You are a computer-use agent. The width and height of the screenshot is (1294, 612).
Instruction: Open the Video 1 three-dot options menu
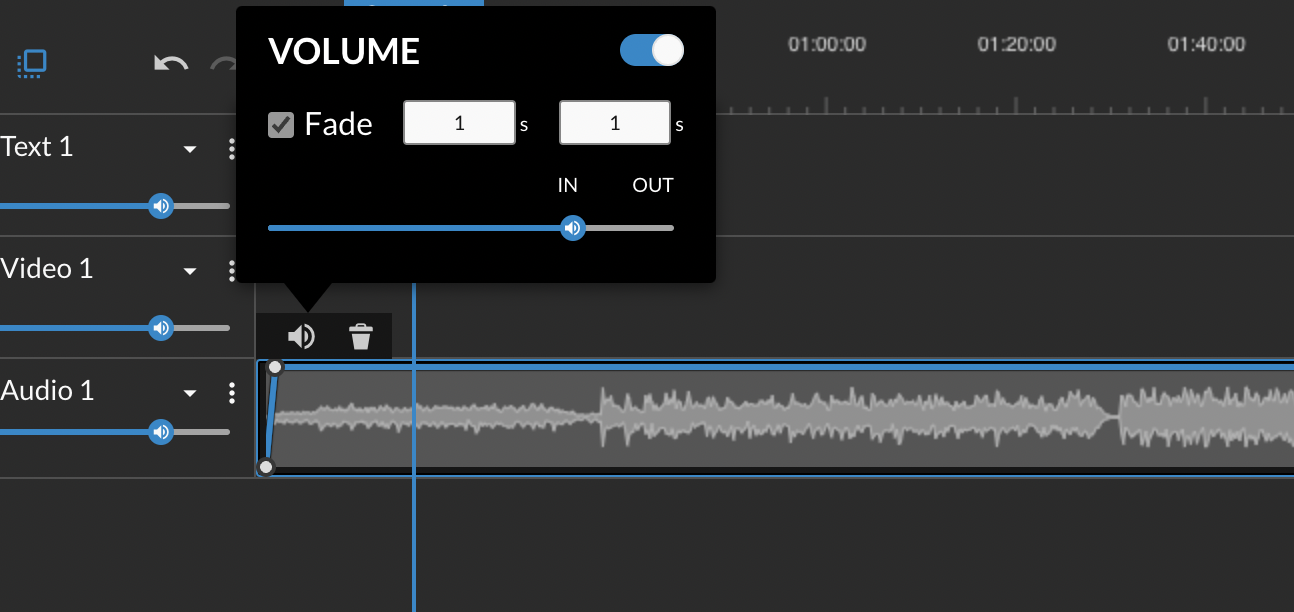tap(232, 270)
